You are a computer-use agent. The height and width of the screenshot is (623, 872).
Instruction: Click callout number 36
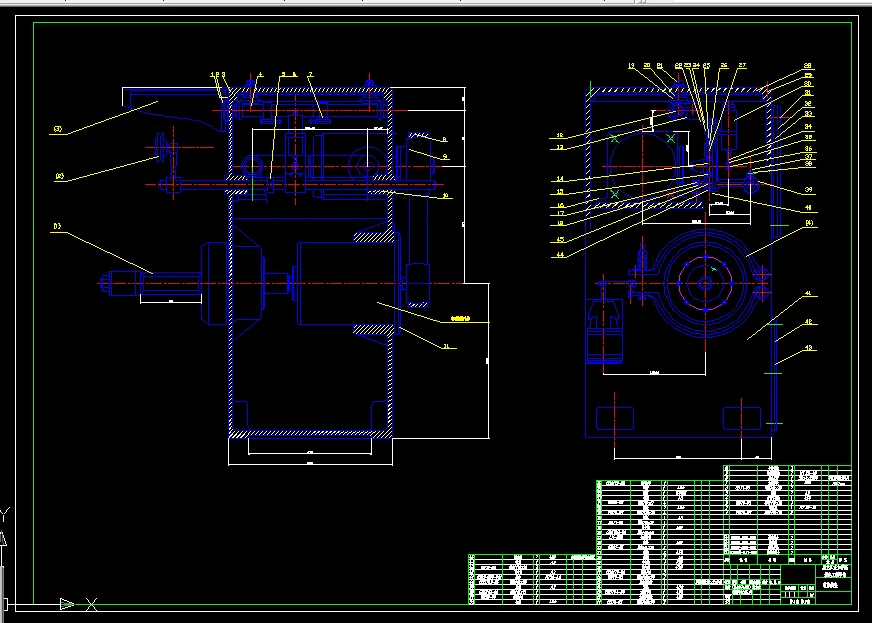[808, 149]
